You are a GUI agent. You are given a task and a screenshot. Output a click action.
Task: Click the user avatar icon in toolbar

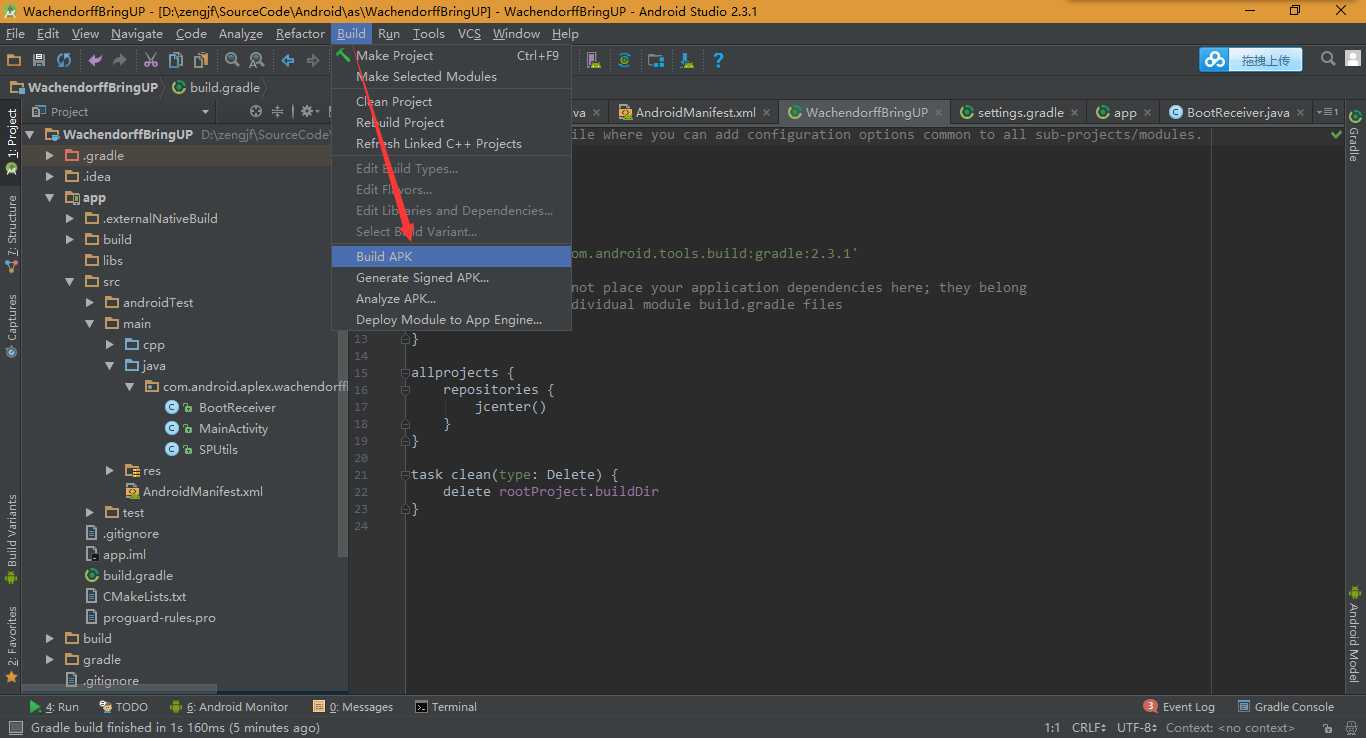pyautogui.click(x=1352, y=59)
